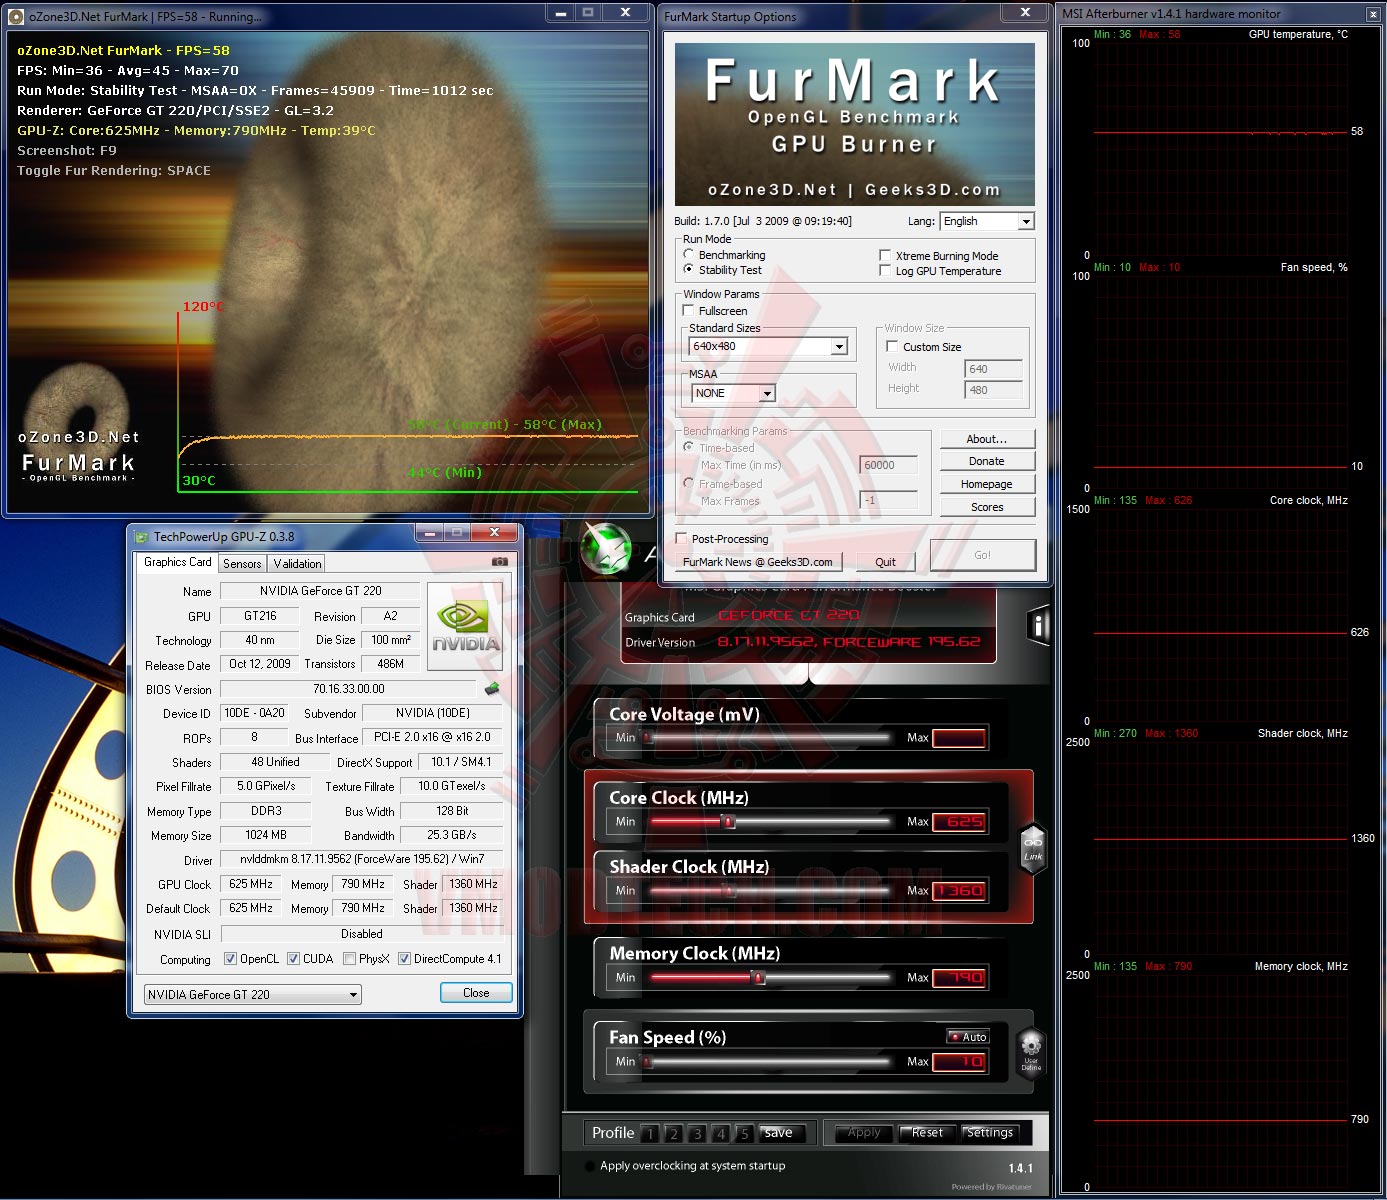Toggle the Link clocks icon in Afterburner

[1033, 849]
